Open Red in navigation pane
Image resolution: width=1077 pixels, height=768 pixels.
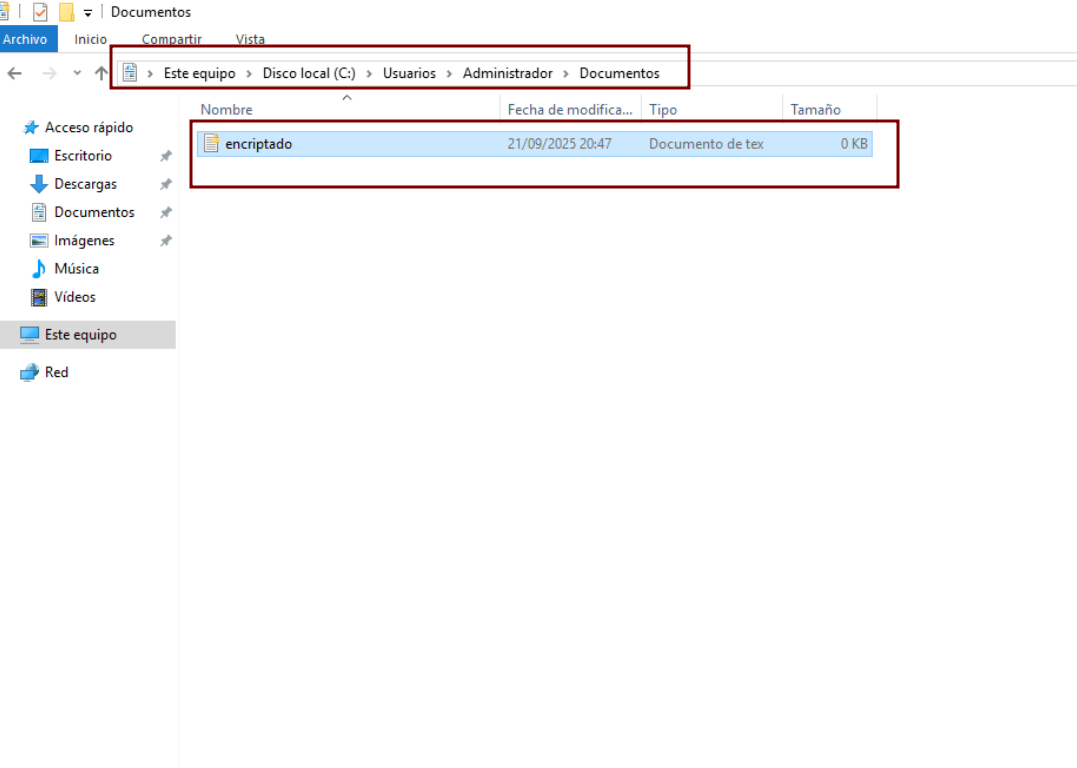[56, 372]
